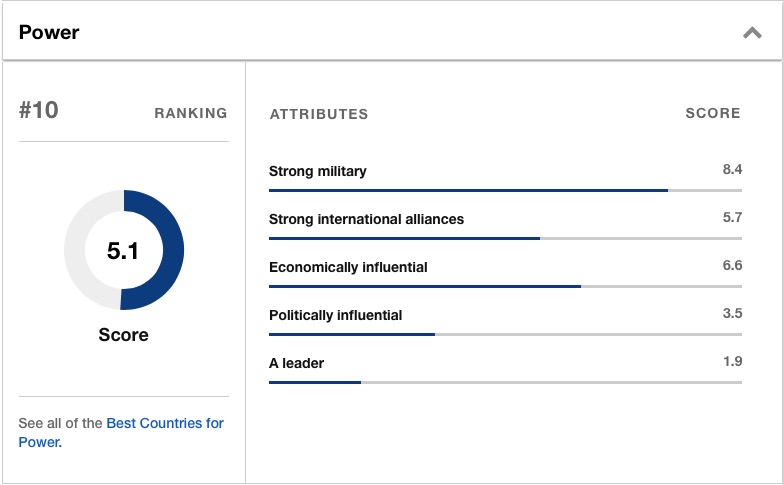
Task: Click the 8.4 Strong military score
Action: click(x=732, y=170)
